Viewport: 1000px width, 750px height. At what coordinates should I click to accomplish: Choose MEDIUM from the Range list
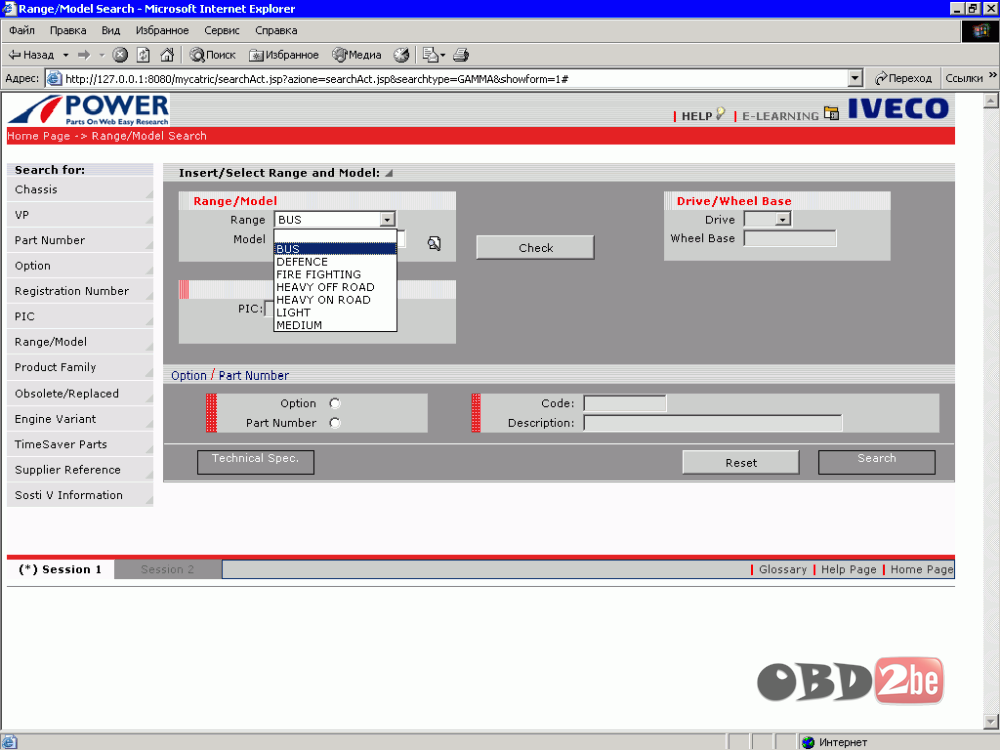pyautogui.click(x=335, y=325)
